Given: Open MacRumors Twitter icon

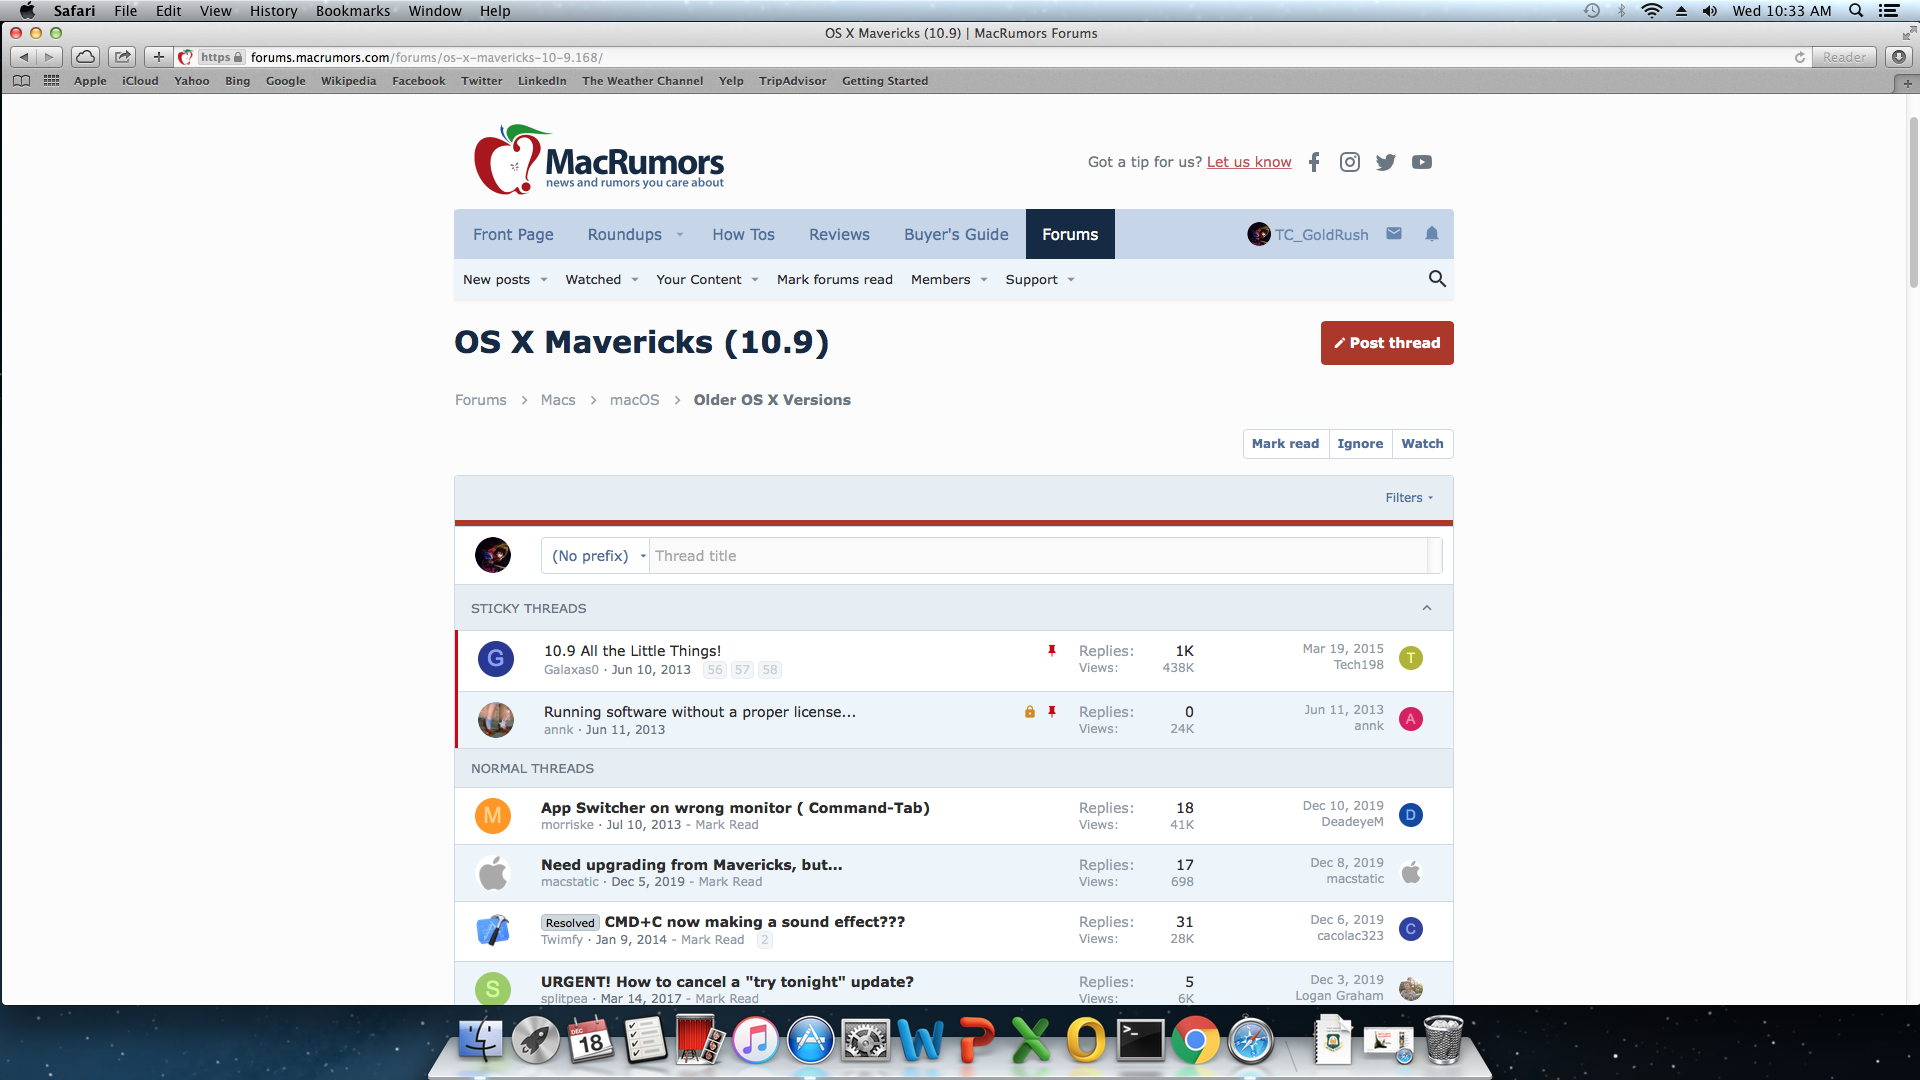Looking at the screenshot, I should pyautogui.click(x=1385, y=162).
